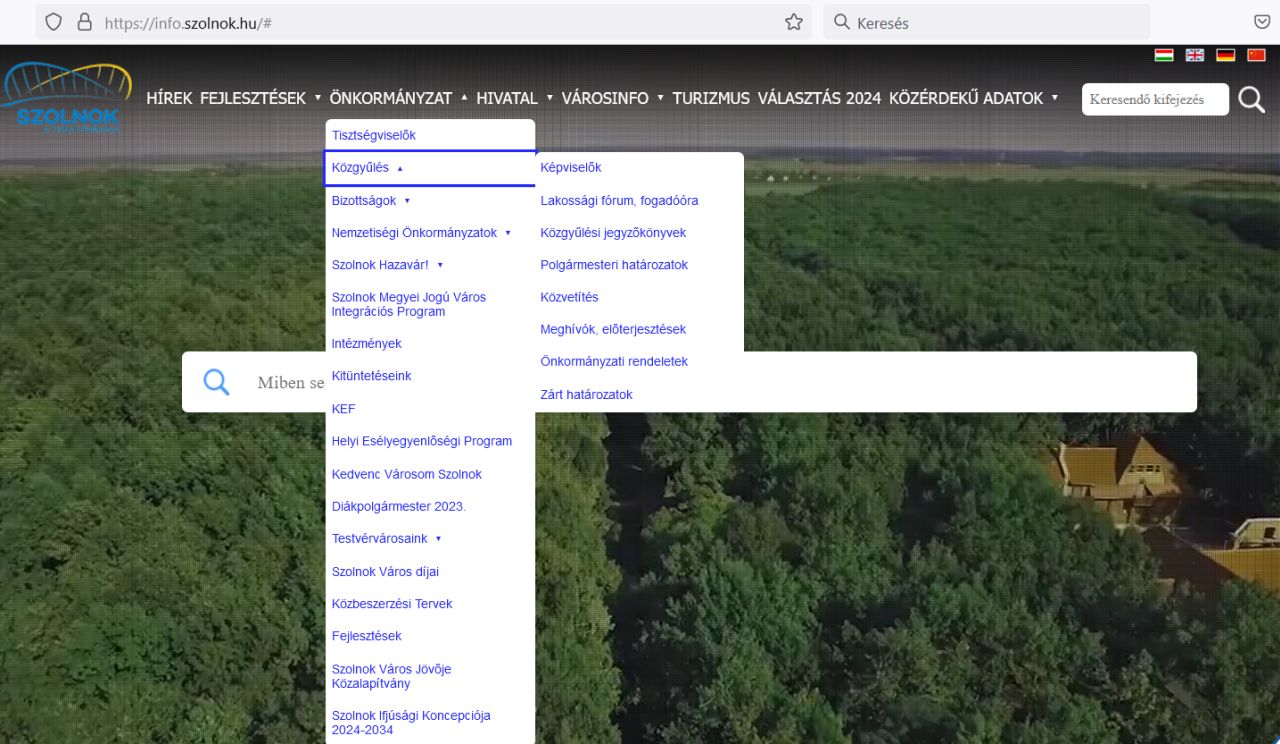The height and width of the screenshot is (744, 1280).
Task: Open the TURIZMUS menu item
Action: [x=711, y=98]
